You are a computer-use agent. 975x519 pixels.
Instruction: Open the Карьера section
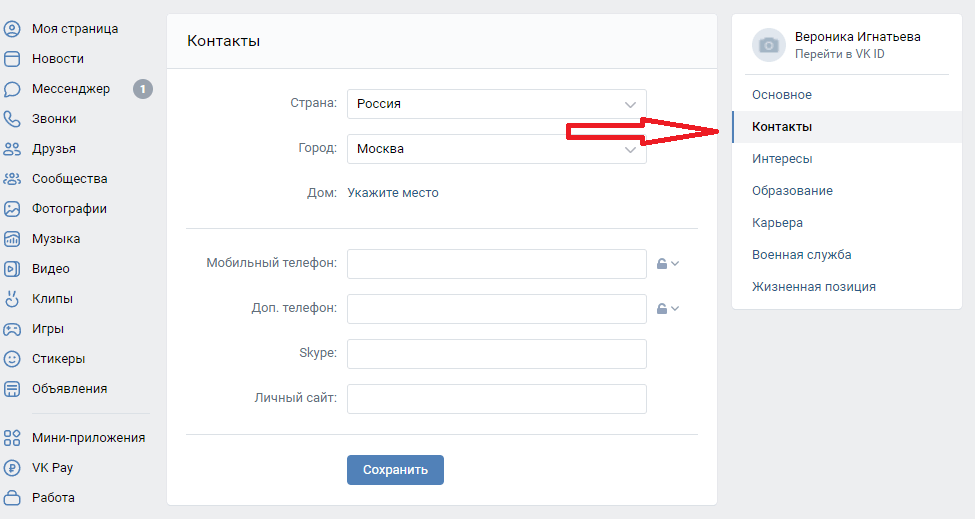pos(777,223)
